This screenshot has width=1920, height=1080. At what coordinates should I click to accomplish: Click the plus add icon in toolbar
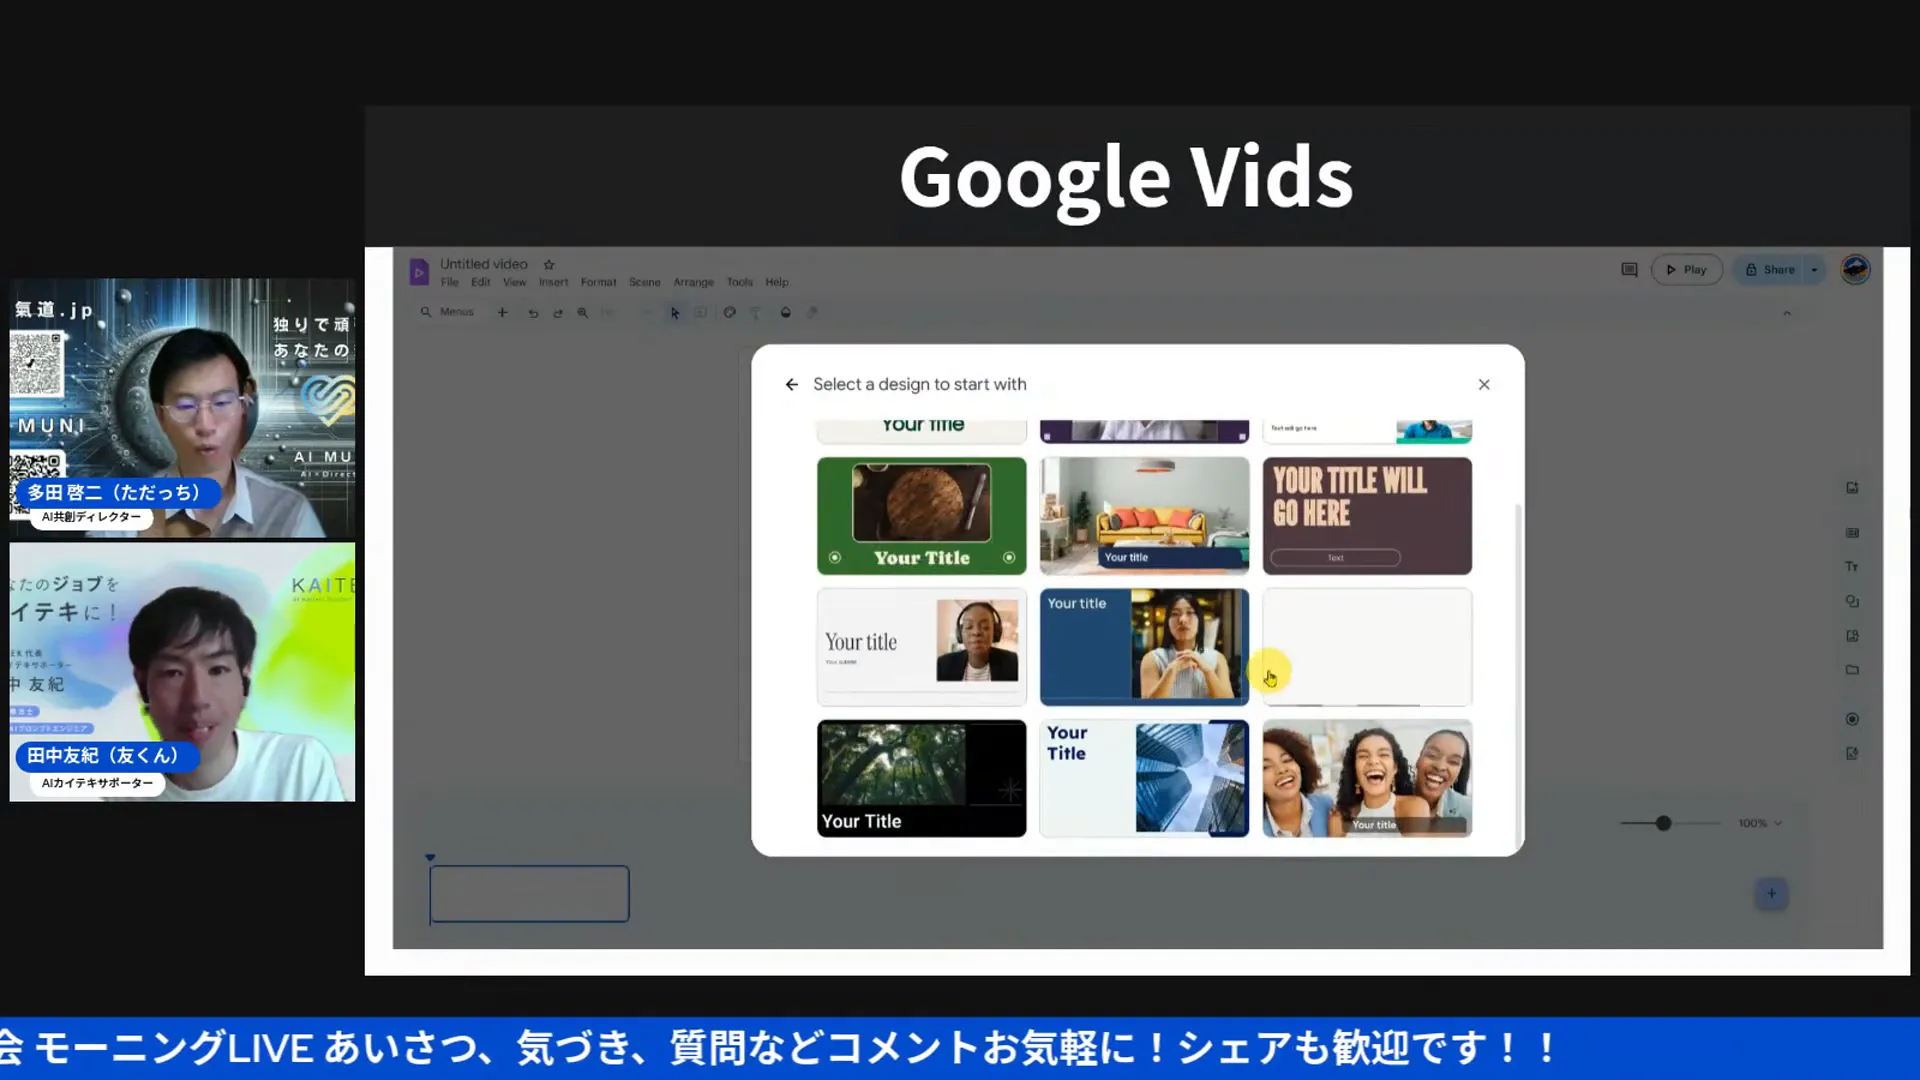pyautogui.click(x=503, y=312)
